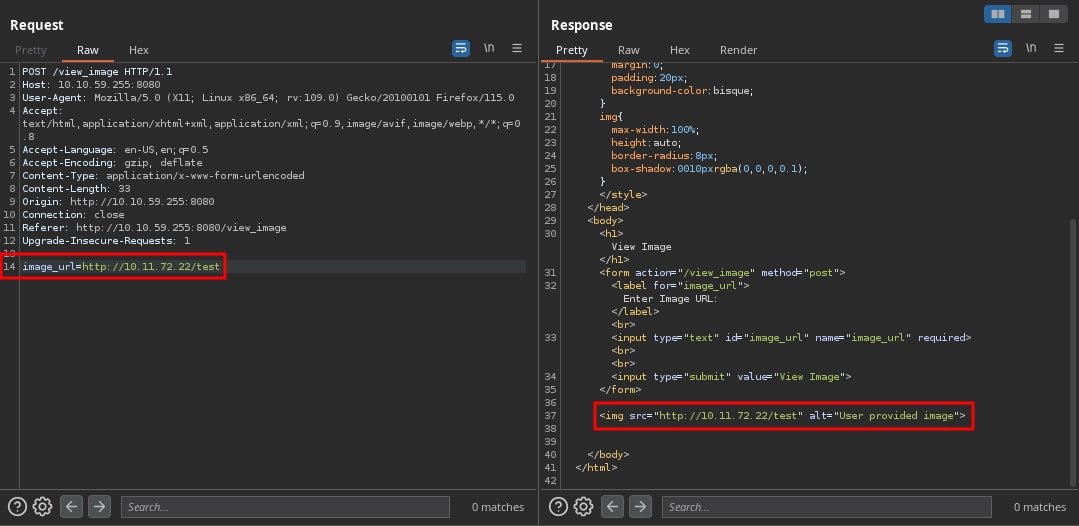Open Request search settings gear
The width and height of the screenshot is (1079, 526).
(42, 507)
